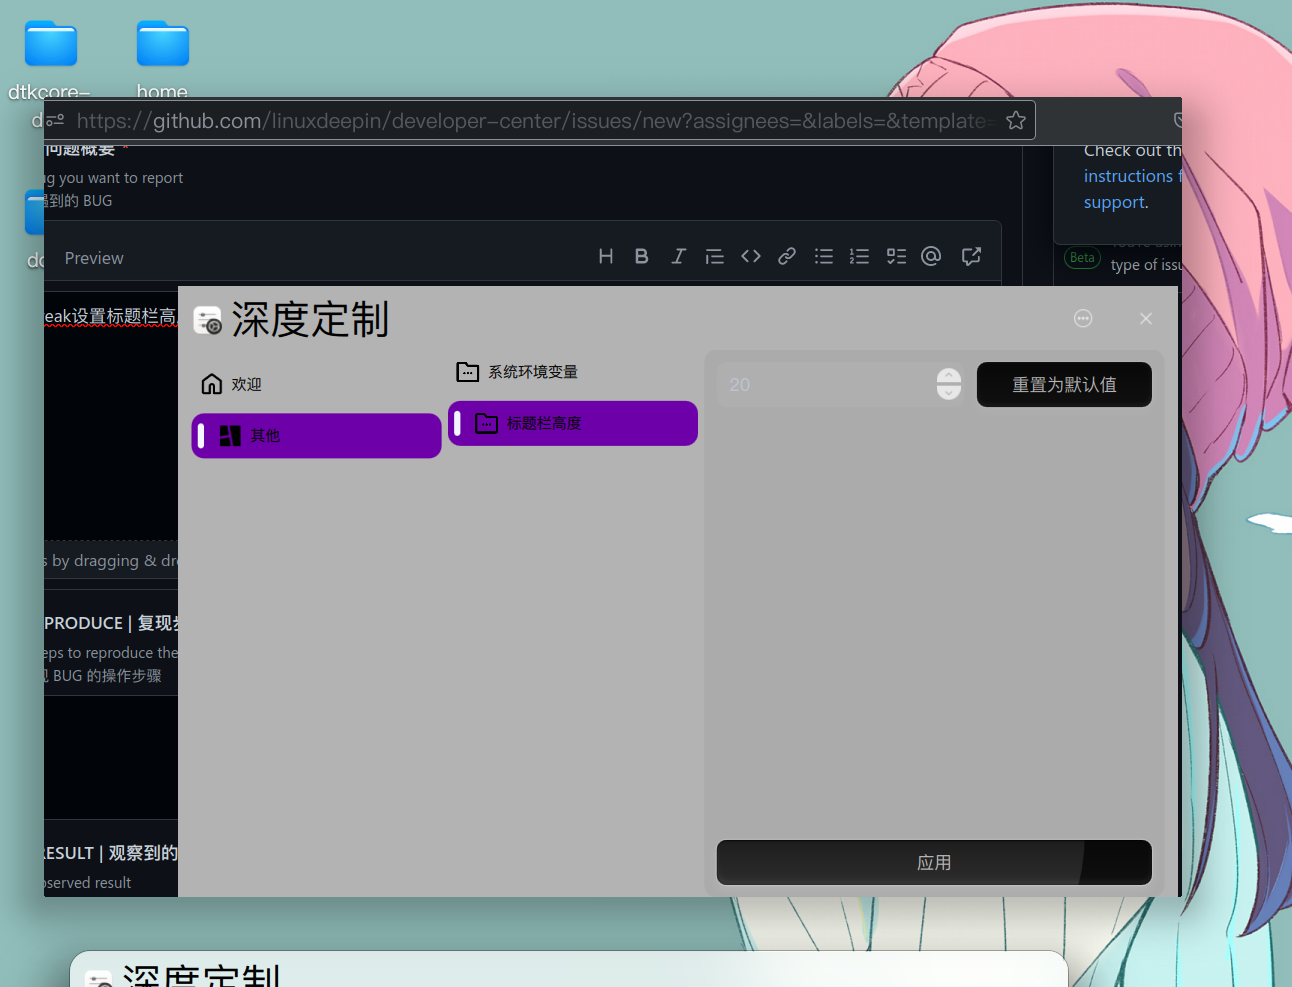The image size is (1292, 987).
Task: Switch to the Preview tab in GitHub
Action: click(x=94, y=258)
